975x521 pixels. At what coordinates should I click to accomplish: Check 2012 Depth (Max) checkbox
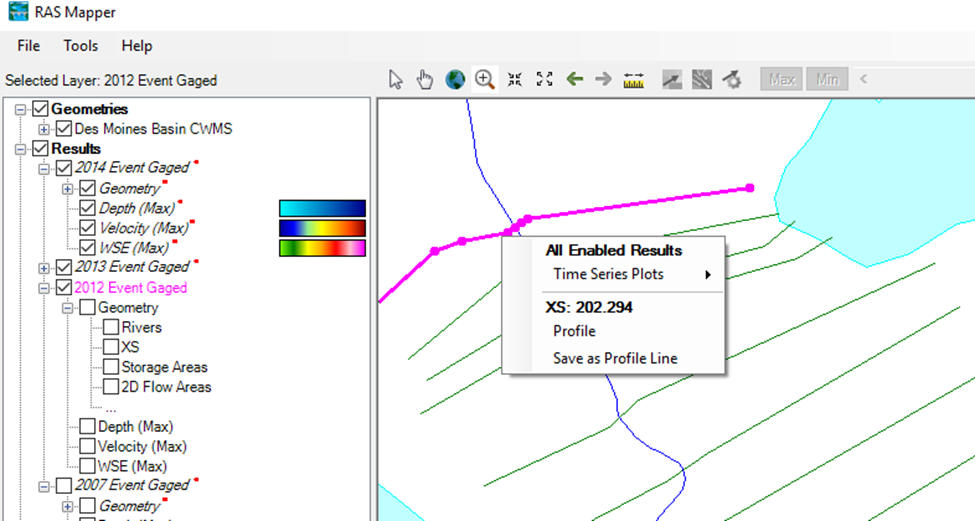click(87, 426)
